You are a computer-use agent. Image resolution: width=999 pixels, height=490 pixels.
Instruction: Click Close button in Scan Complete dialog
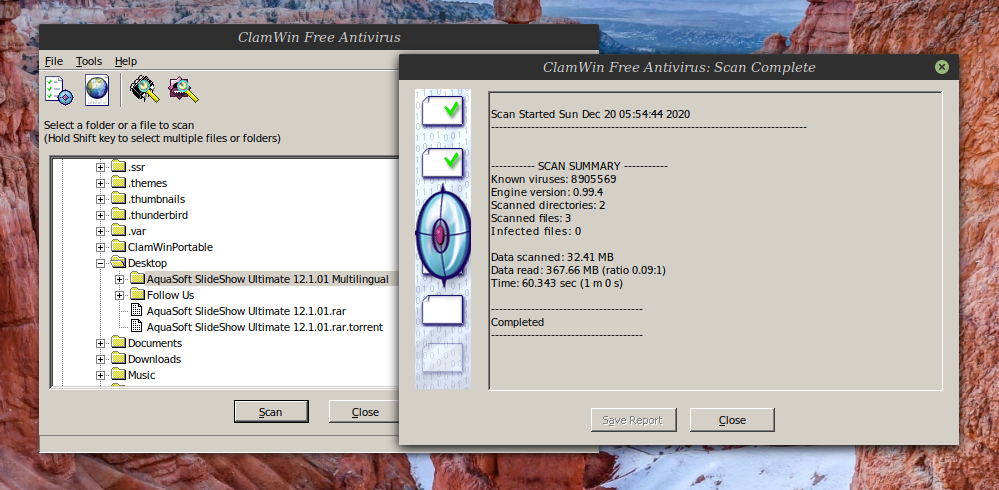[x=732, y=420]
